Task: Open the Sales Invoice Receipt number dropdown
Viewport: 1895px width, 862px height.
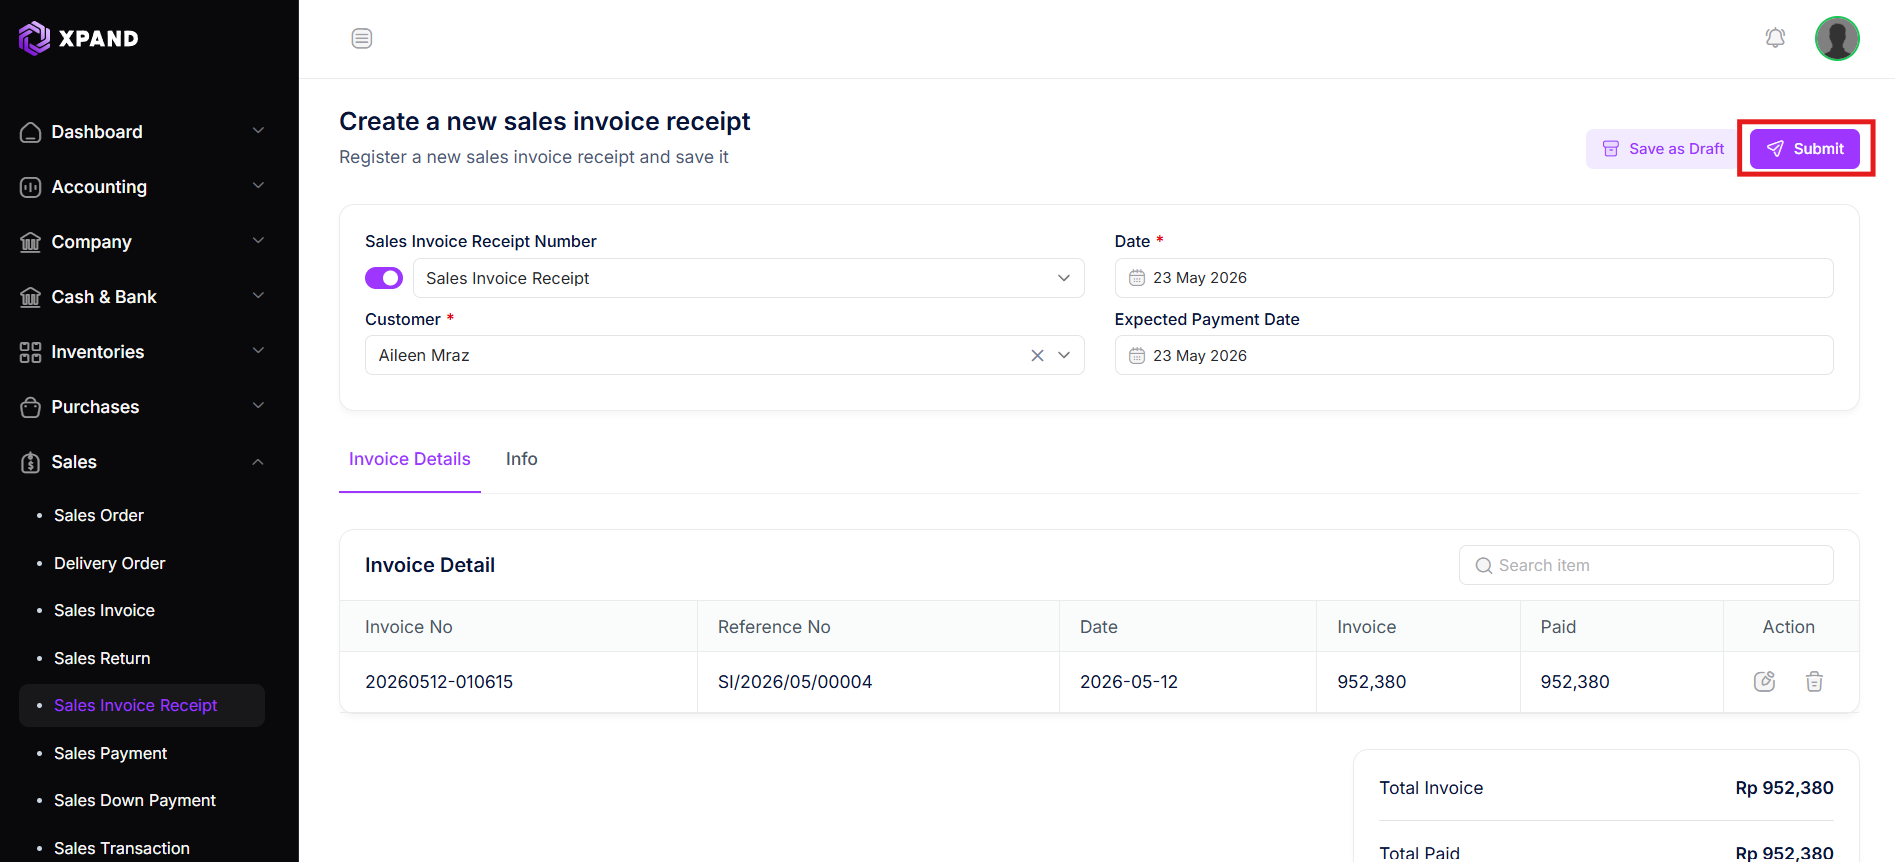Action: coord(748,278)
